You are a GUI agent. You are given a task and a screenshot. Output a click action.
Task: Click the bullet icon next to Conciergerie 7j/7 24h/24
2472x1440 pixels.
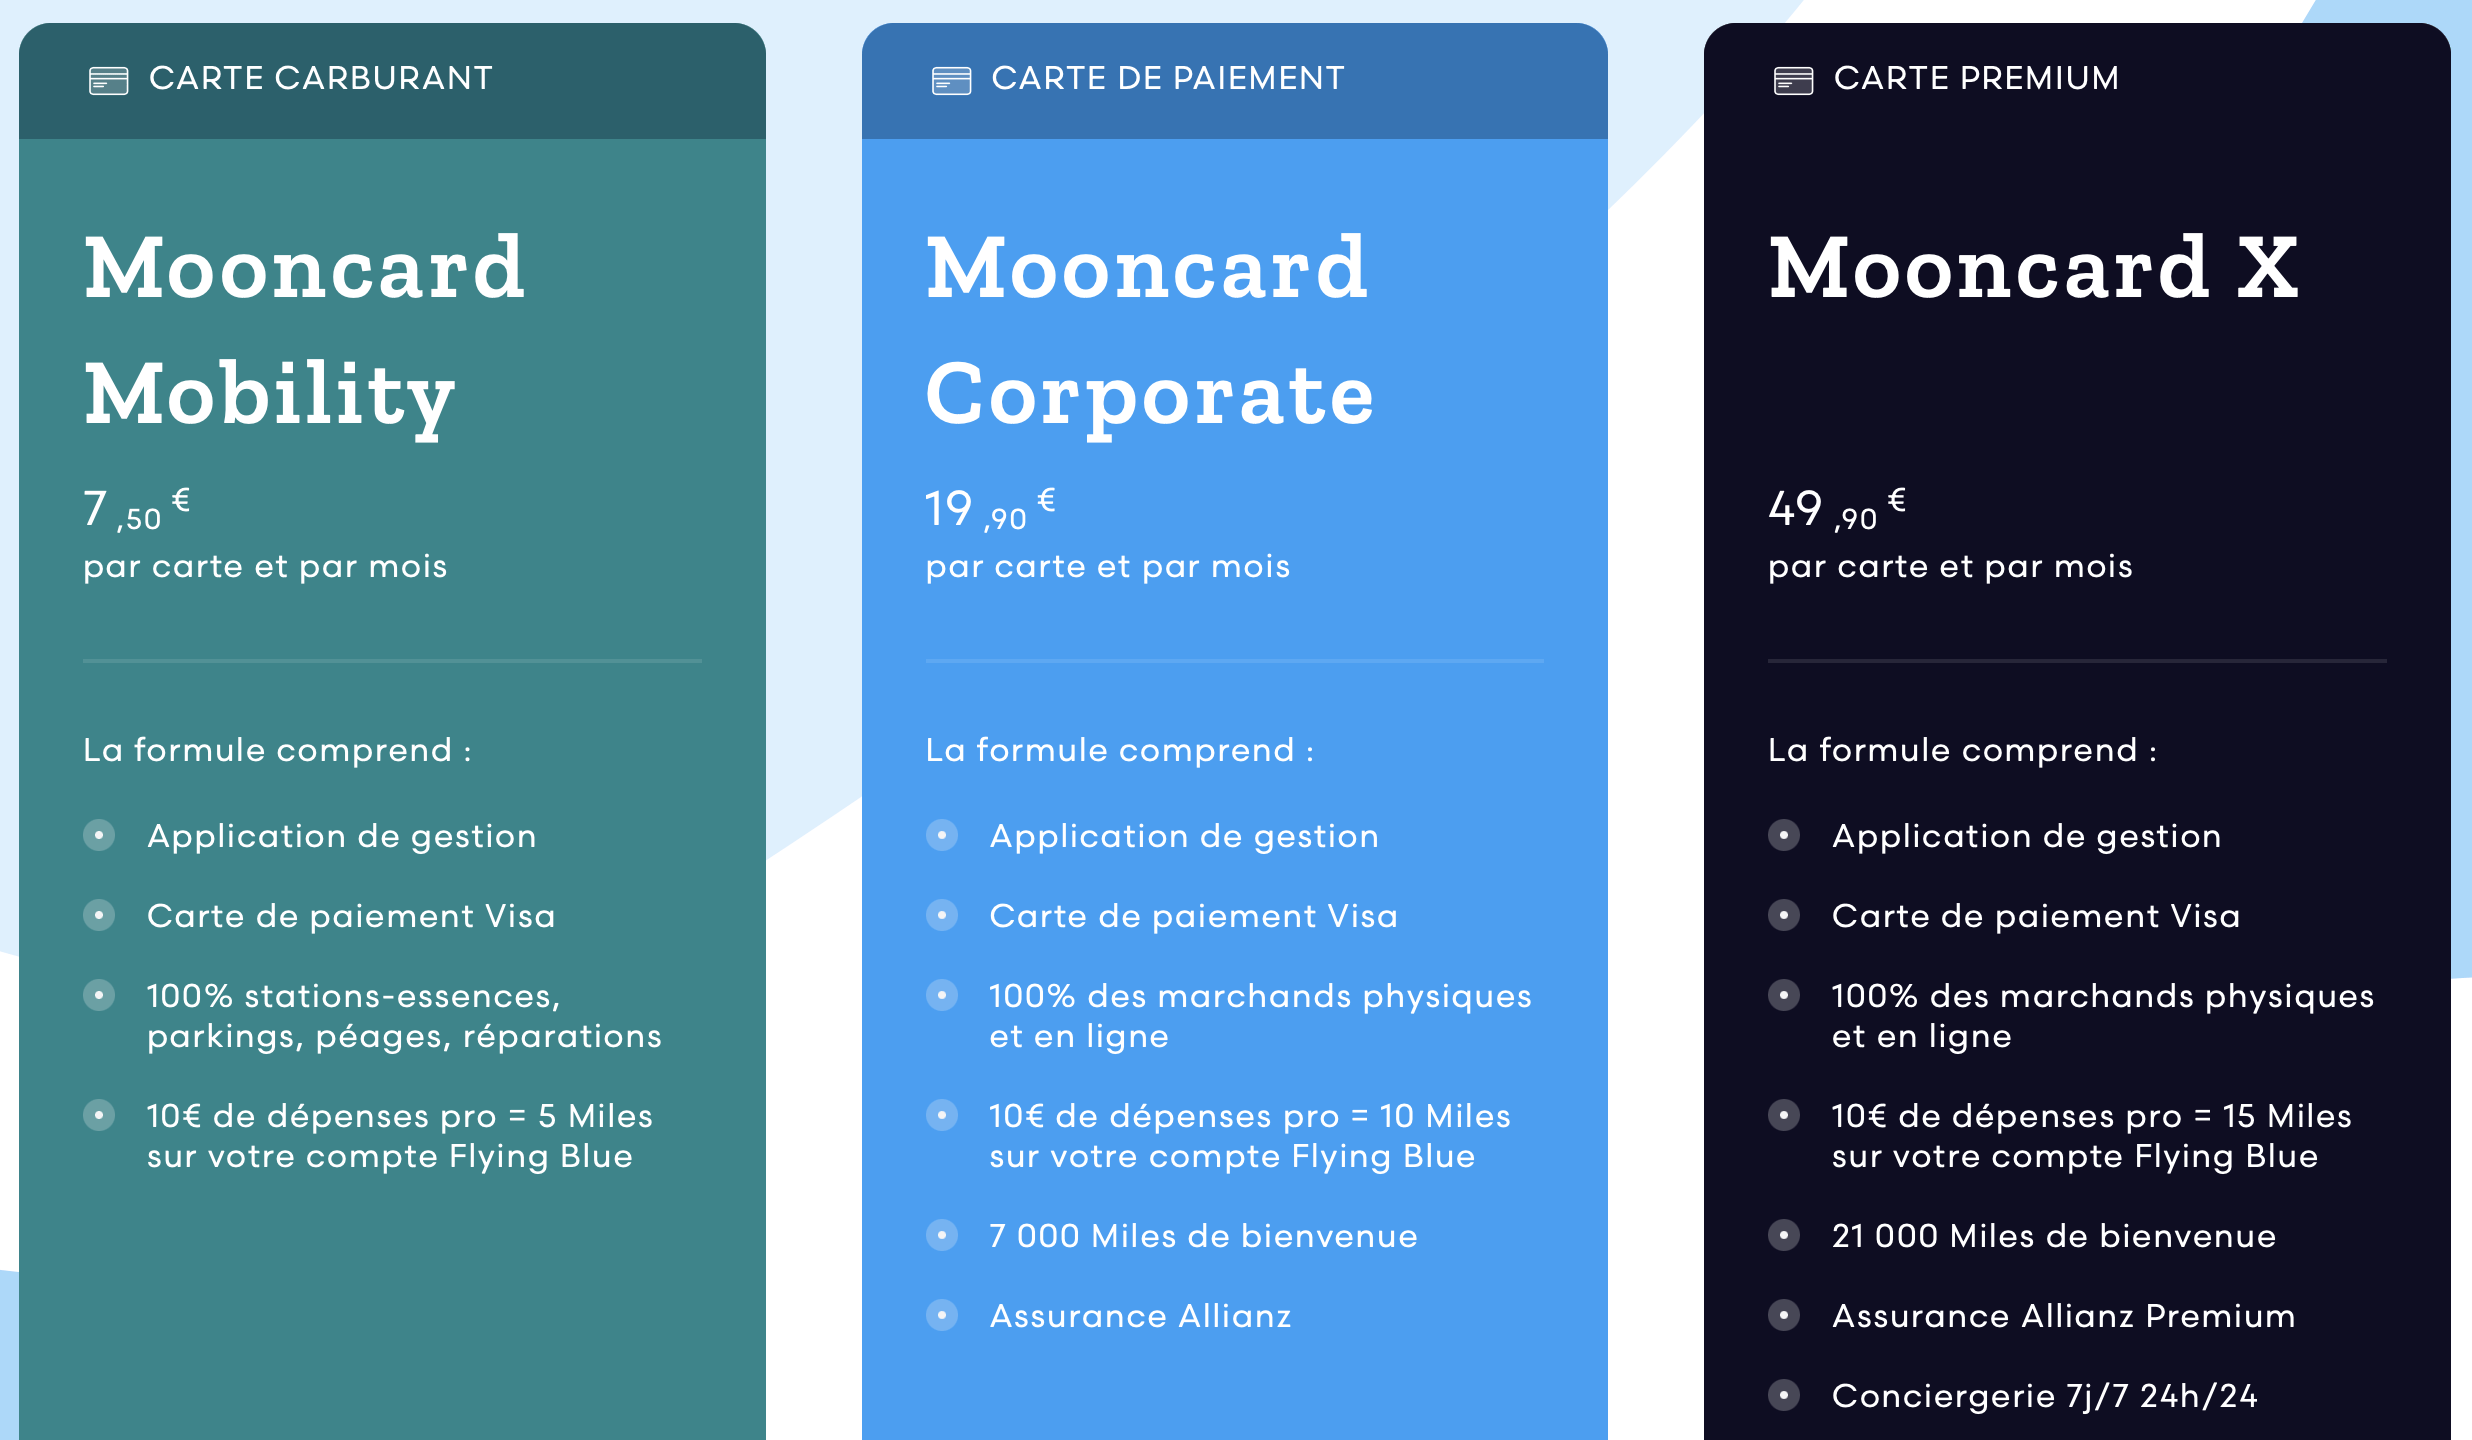click(x=1784, y=1395)
